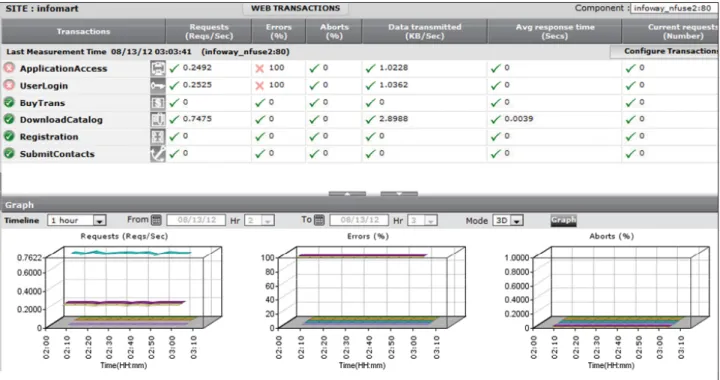Screen dimensions: 720x380
Task: Click the BuyTrans aborts green checkmark
Action: point(314,102)
